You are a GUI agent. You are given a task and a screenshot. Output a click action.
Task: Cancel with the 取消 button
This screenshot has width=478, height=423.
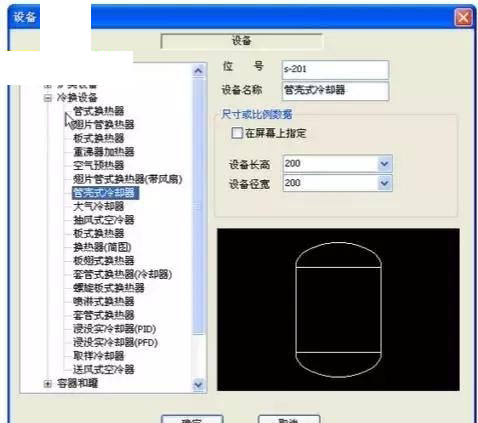coord(289,419)
